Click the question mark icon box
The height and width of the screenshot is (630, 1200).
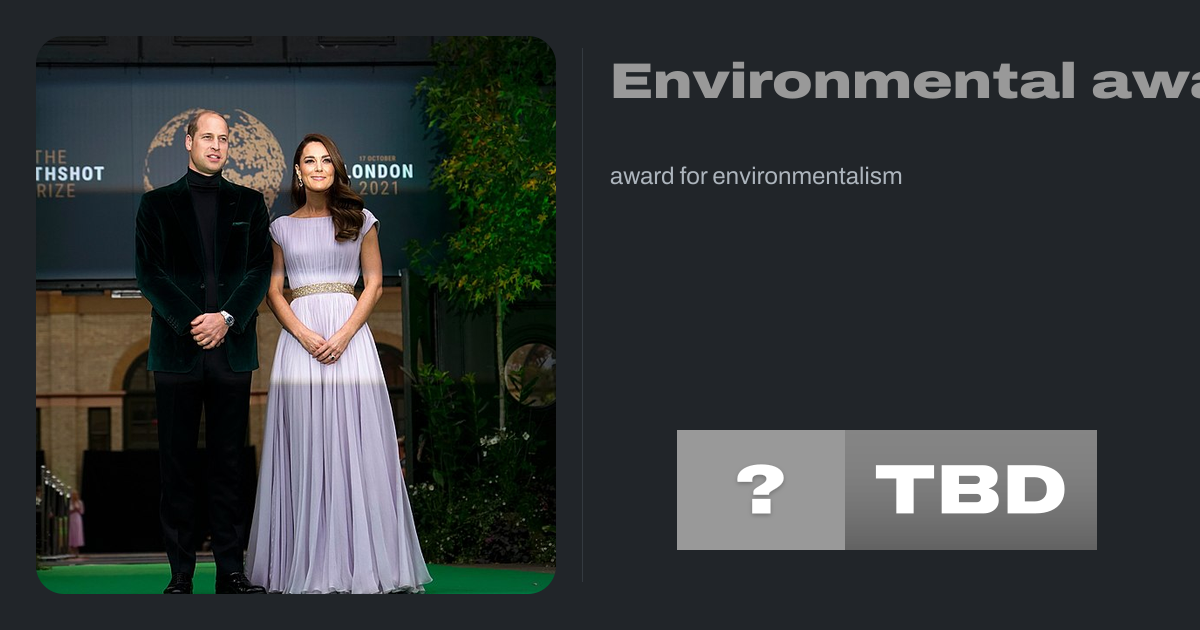(761, 490)
